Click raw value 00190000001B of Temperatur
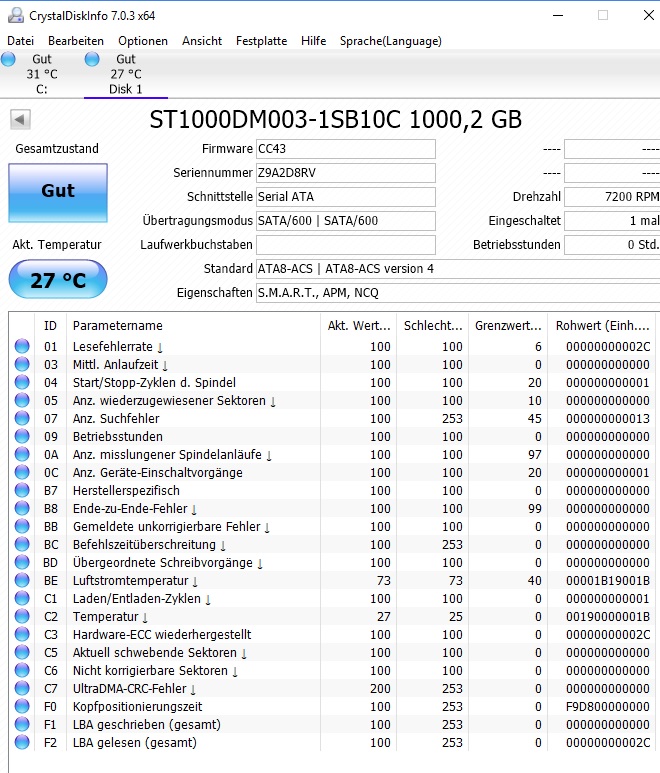Viewport: 660px width, 773px height. point(608,616)
